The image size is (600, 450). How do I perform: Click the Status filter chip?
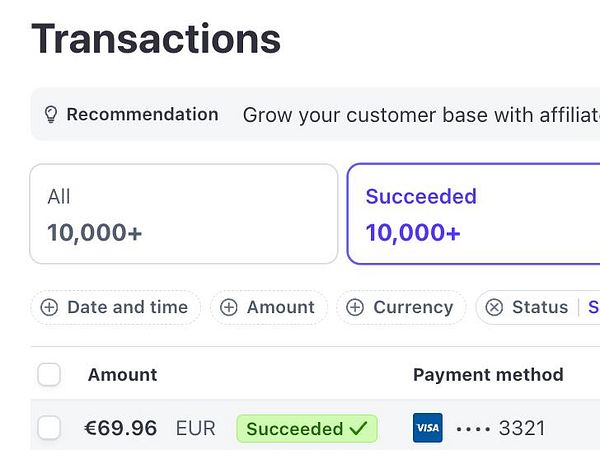tap(540, 308)
